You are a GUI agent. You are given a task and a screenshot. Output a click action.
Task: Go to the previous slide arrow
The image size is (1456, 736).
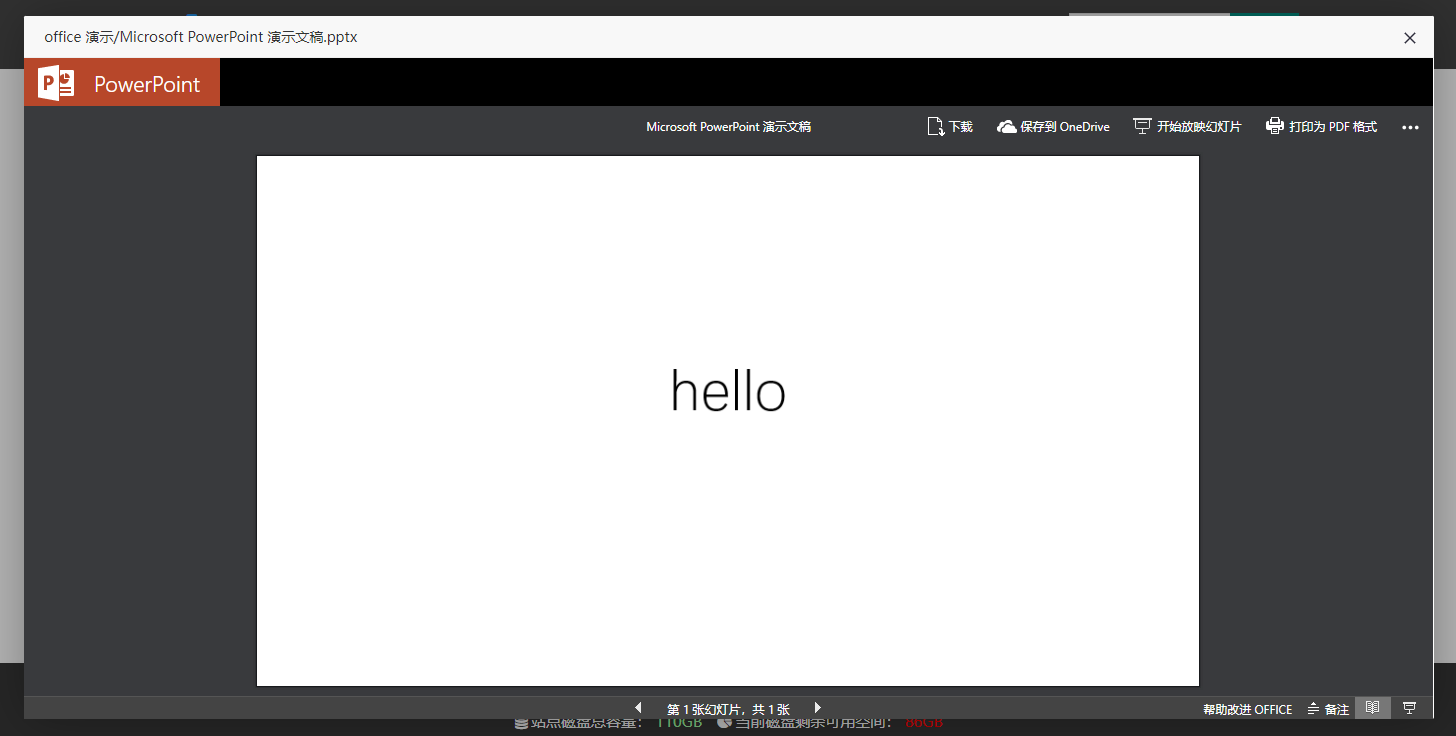point(638,708)
